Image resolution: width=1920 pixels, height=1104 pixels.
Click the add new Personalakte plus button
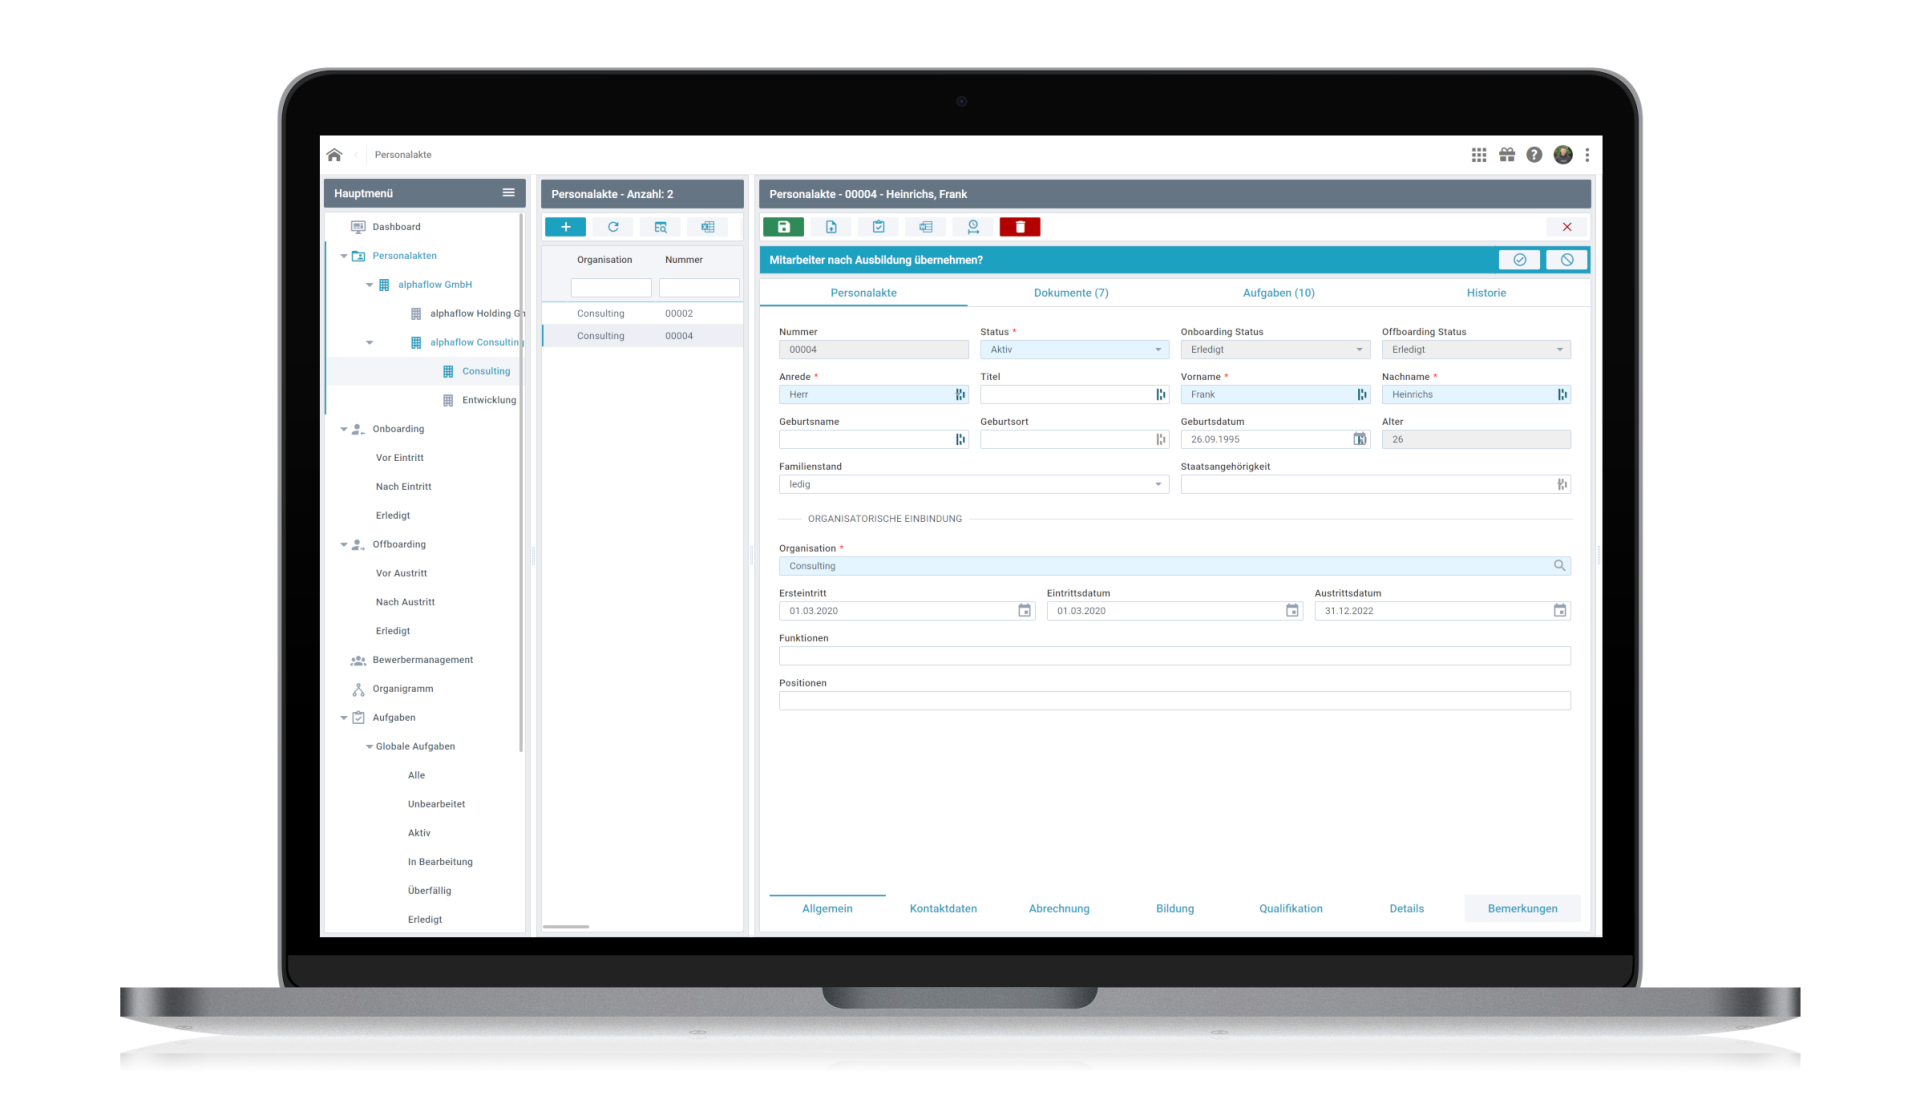tap(565, 227)
